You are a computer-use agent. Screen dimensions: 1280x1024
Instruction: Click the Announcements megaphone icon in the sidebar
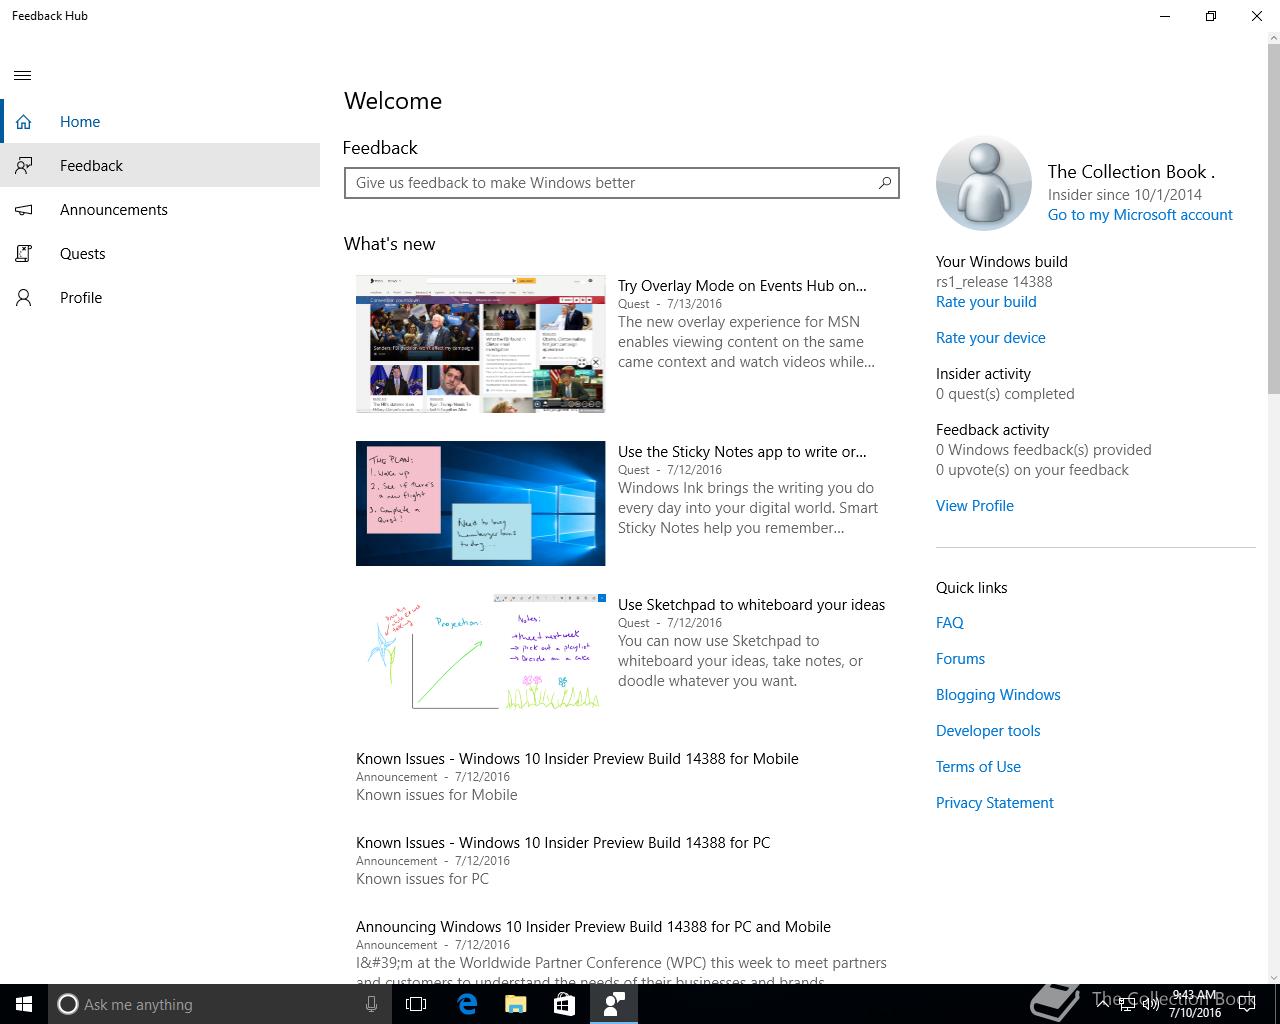(23, 210)
